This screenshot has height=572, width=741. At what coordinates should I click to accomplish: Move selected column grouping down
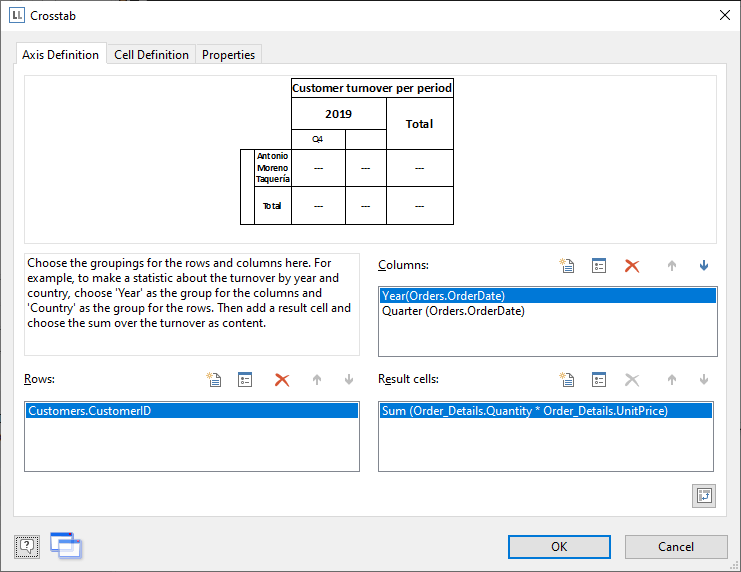click(x=704, y=266)
